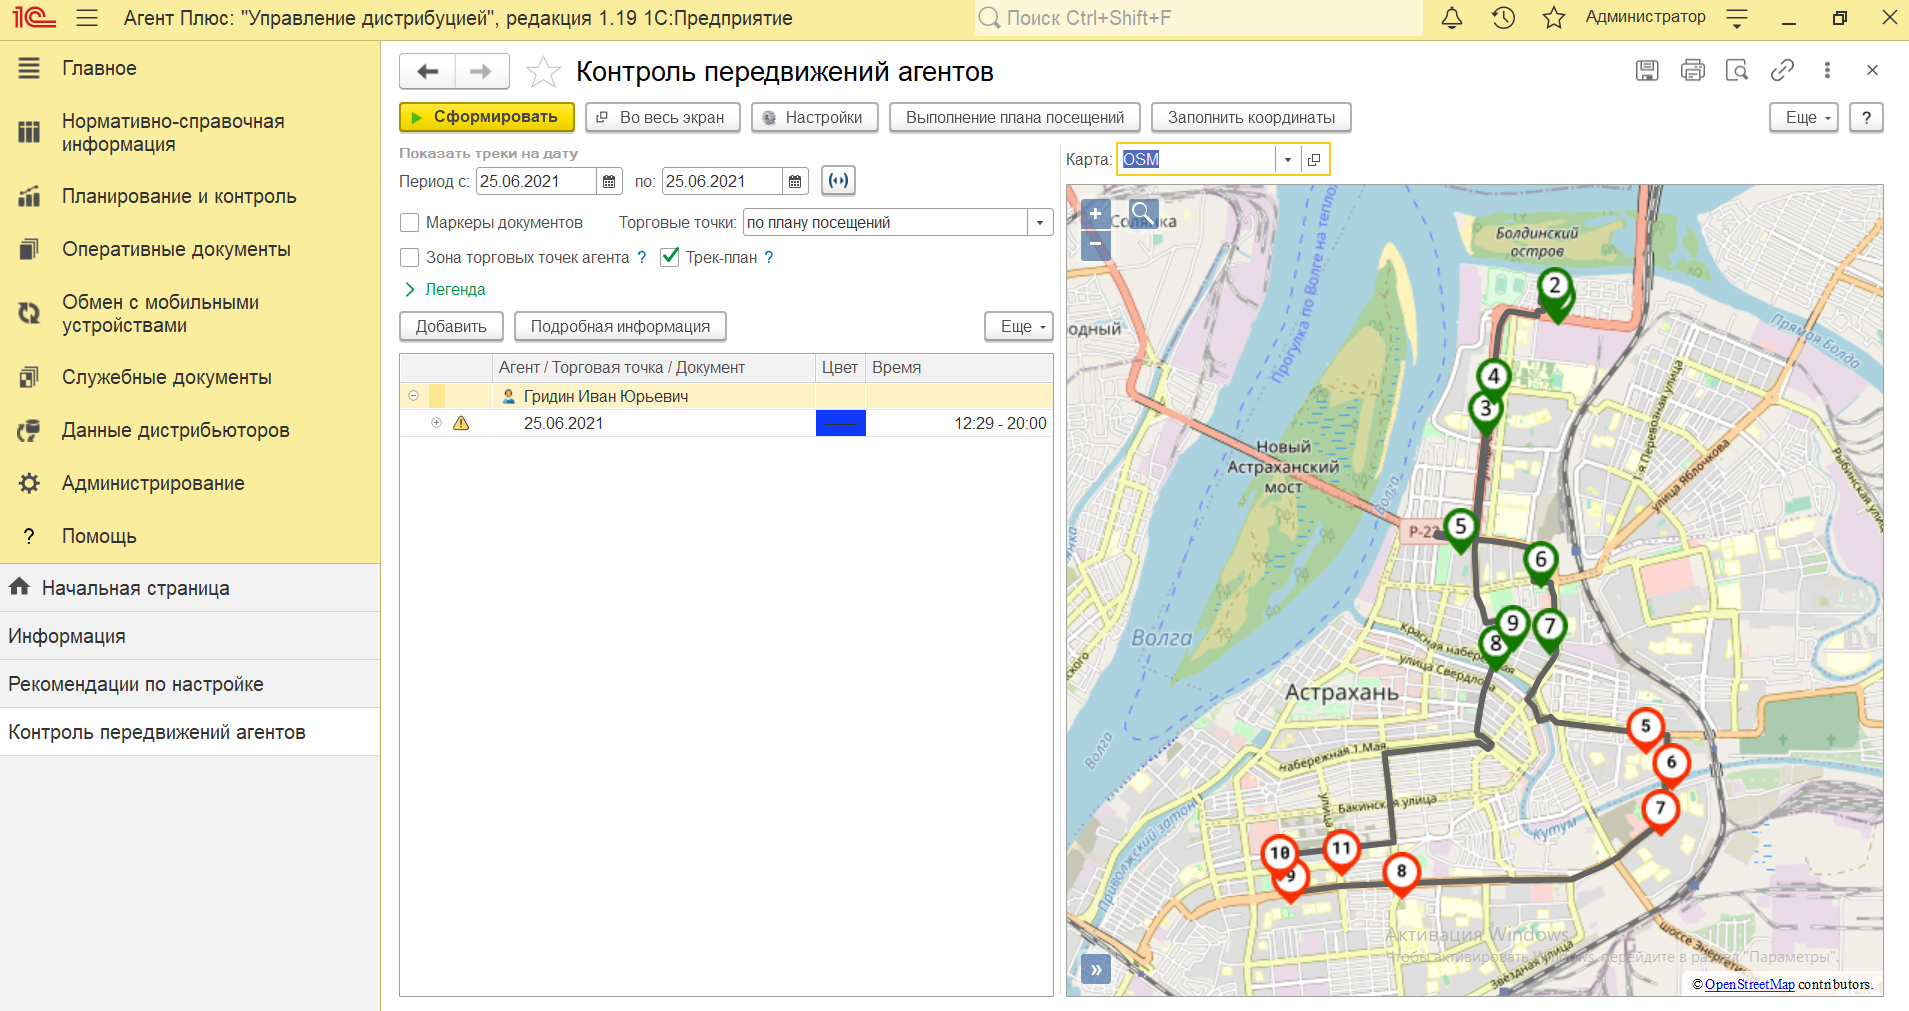
Task: Print with the printer icon
Action: pos(1693,70)
